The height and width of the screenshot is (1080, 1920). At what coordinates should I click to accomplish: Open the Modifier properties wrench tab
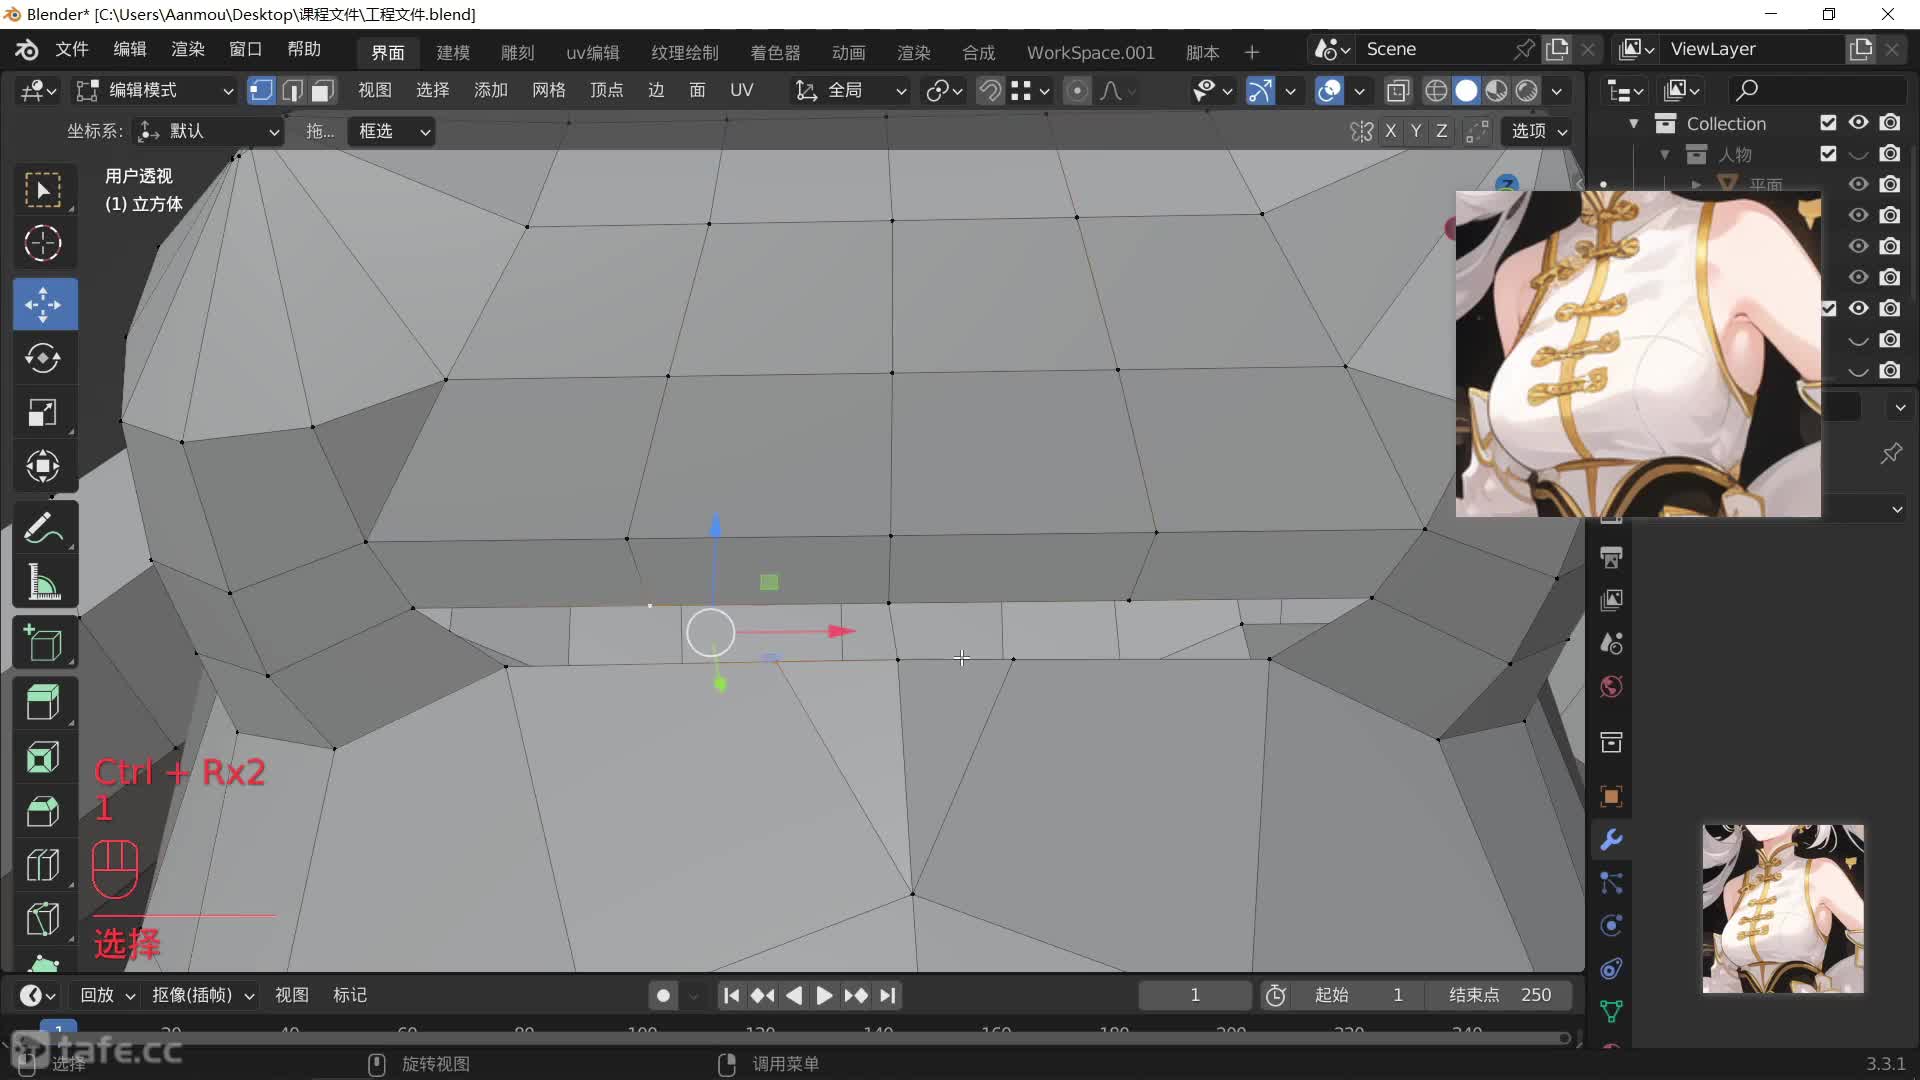(x=1611, y=840)
